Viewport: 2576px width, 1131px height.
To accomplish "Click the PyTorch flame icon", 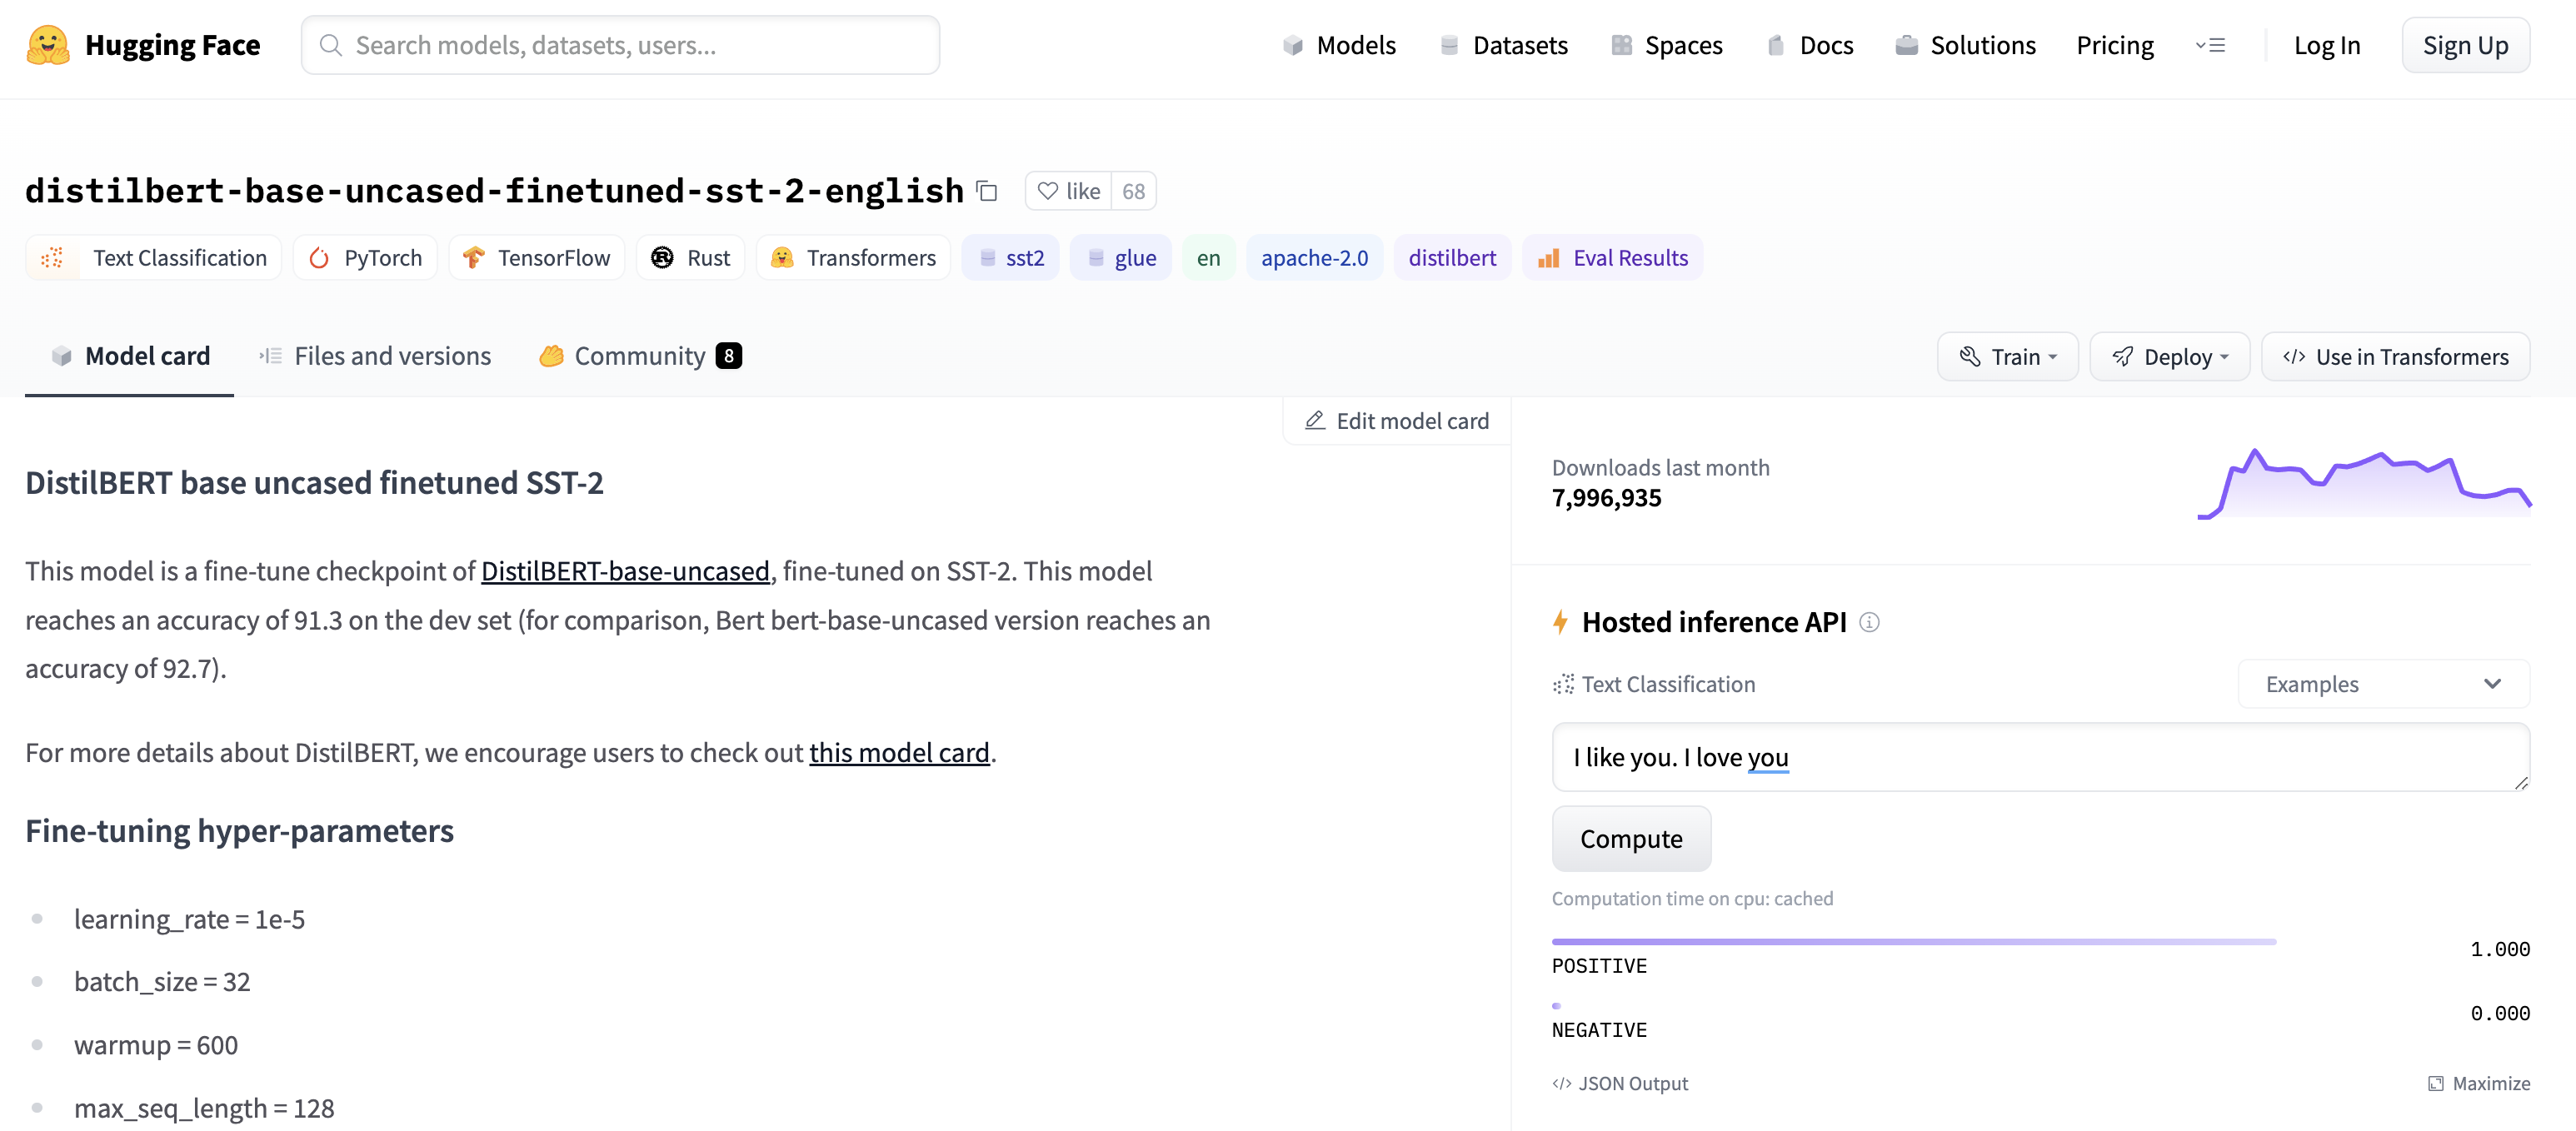I will 319,258.
